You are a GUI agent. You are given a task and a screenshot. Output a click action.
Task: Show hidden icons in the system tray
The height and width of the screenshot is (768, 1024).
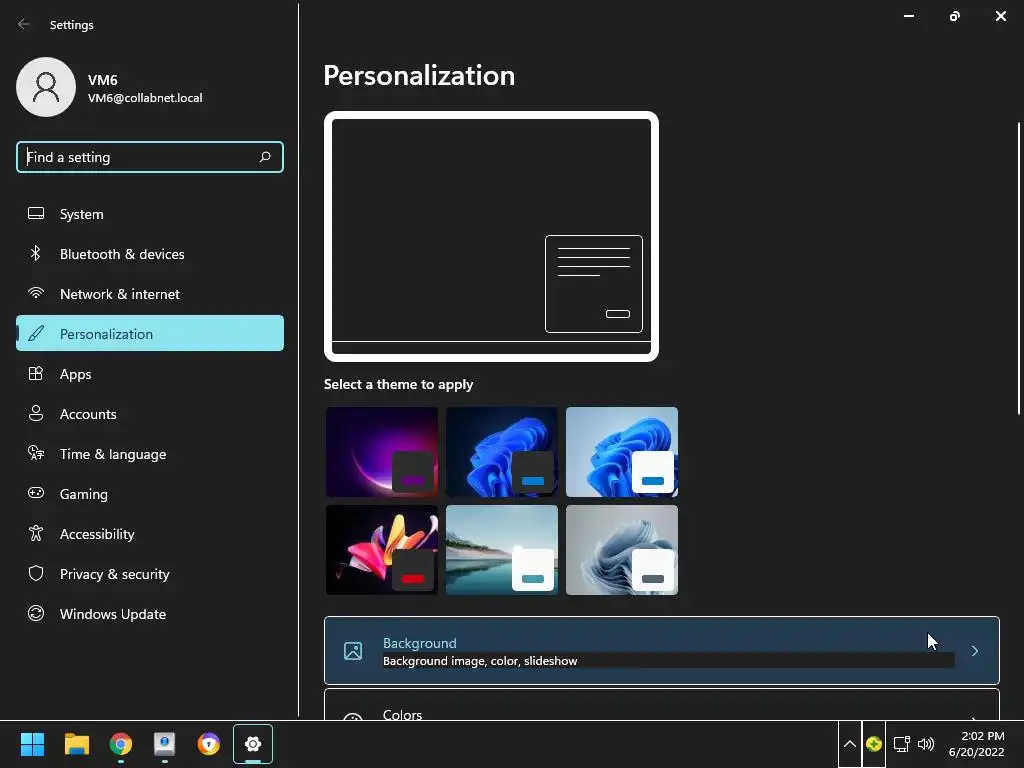tap(850, 744)
